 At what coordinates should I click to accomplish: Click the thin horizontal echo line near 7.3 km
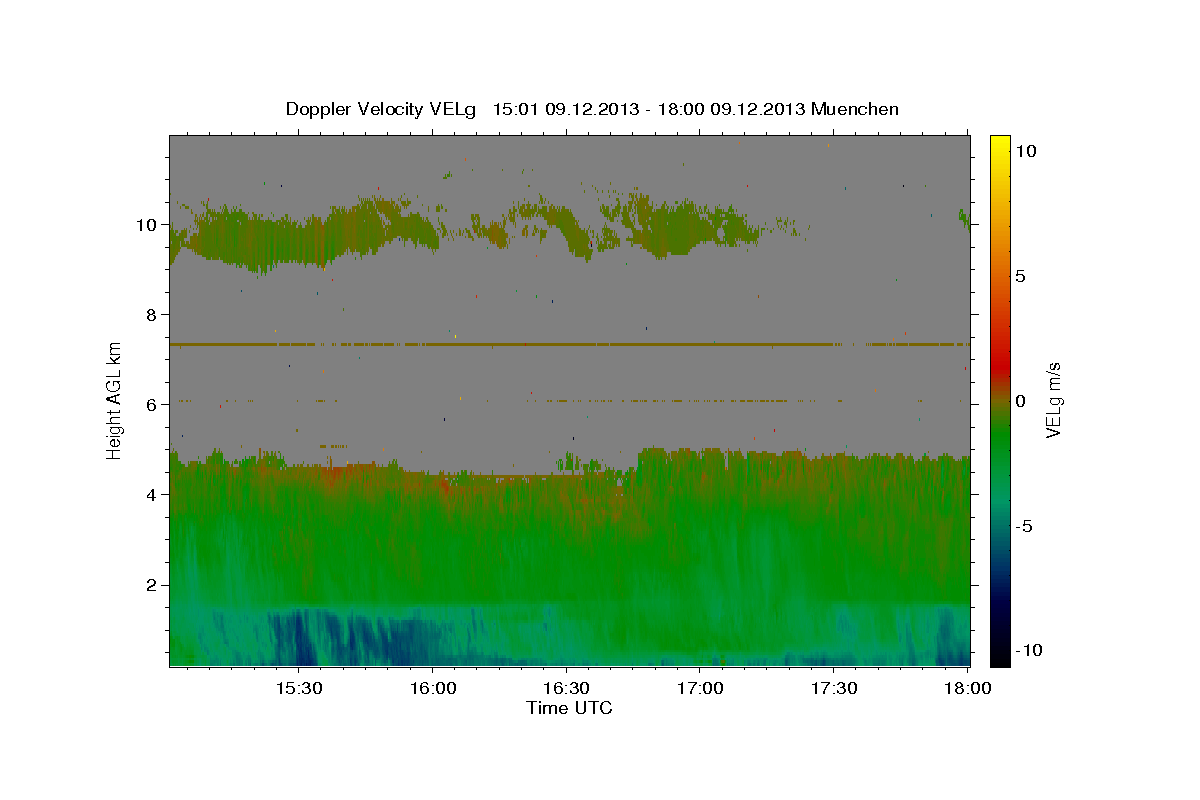tap(569, 344)
